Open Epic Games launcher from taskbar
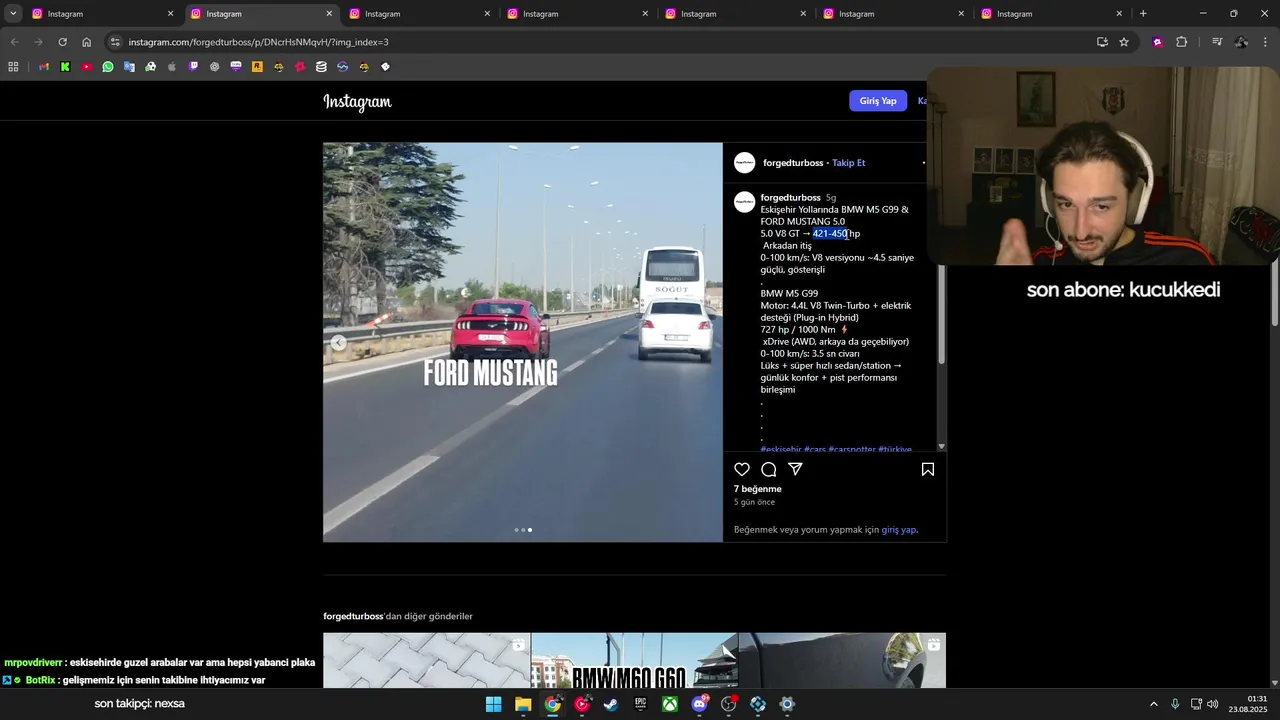Screen dimensions: 1280x720 click(x=640, y=704)
